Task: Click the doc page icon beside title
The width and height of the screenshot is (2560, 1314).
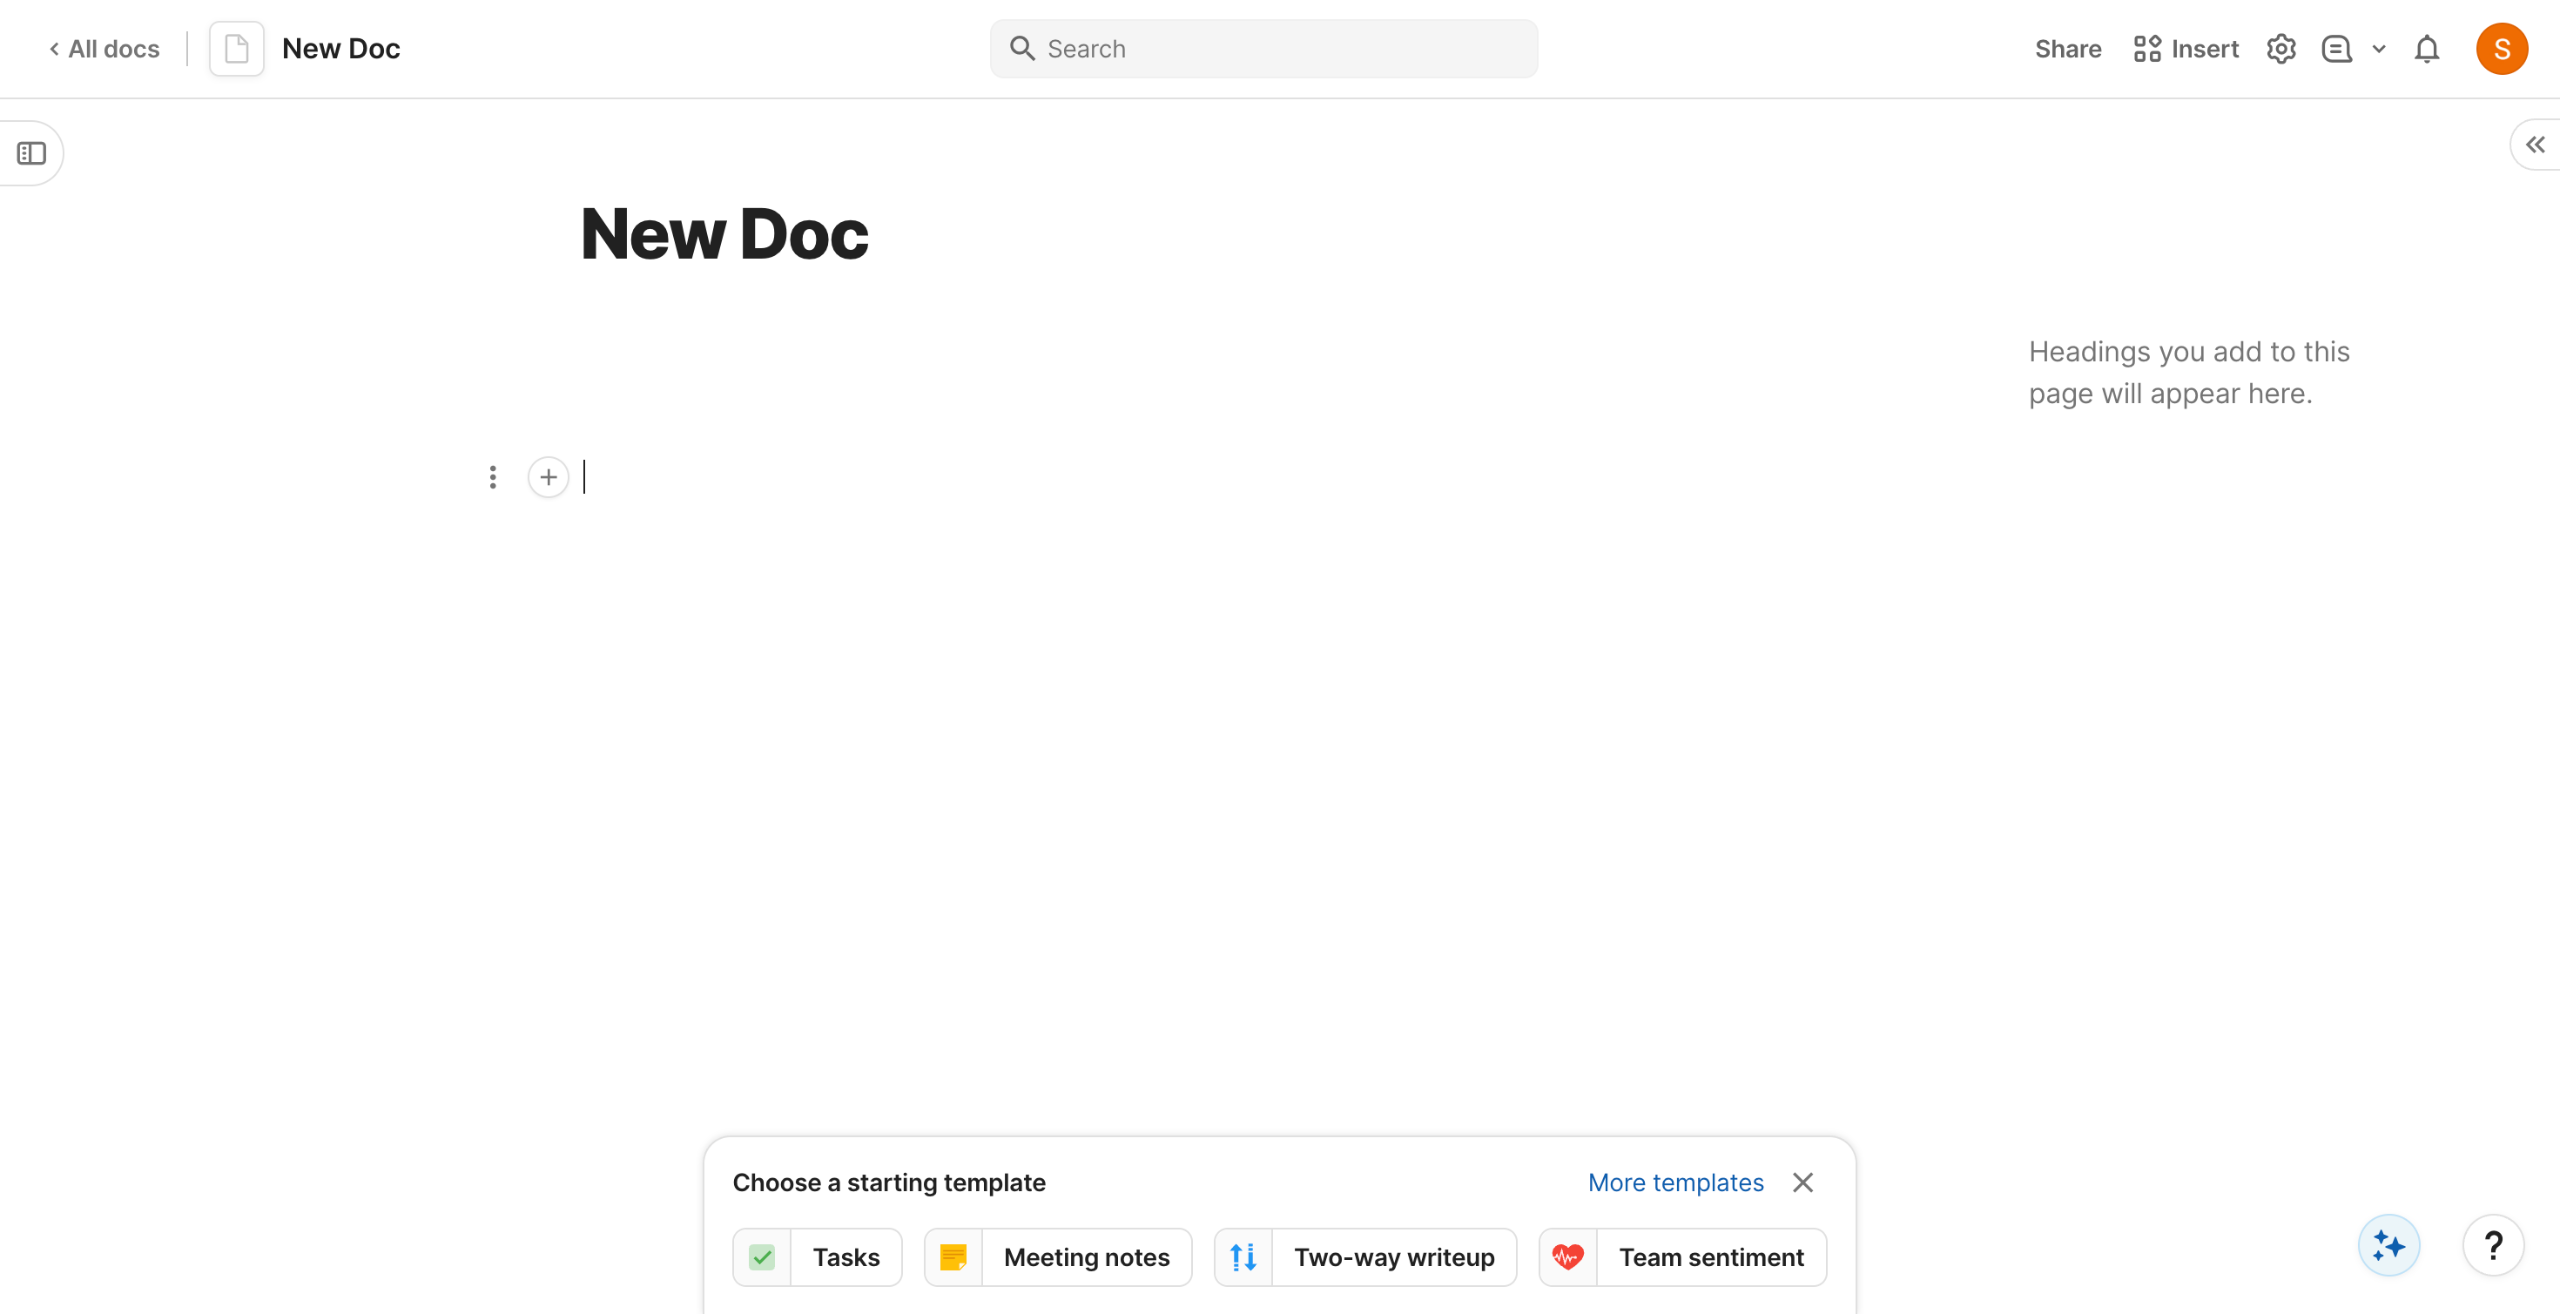Action: point(236,49)
